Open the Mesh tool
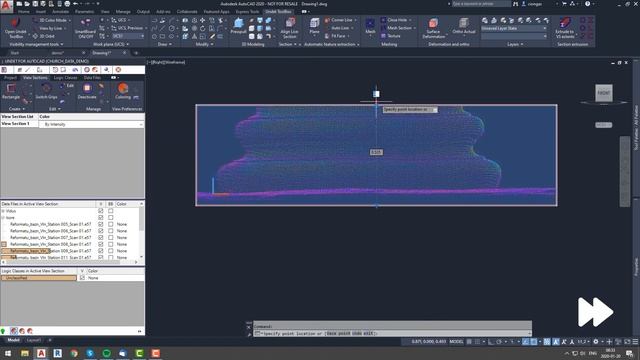The image size is (640, 360). 370,26
